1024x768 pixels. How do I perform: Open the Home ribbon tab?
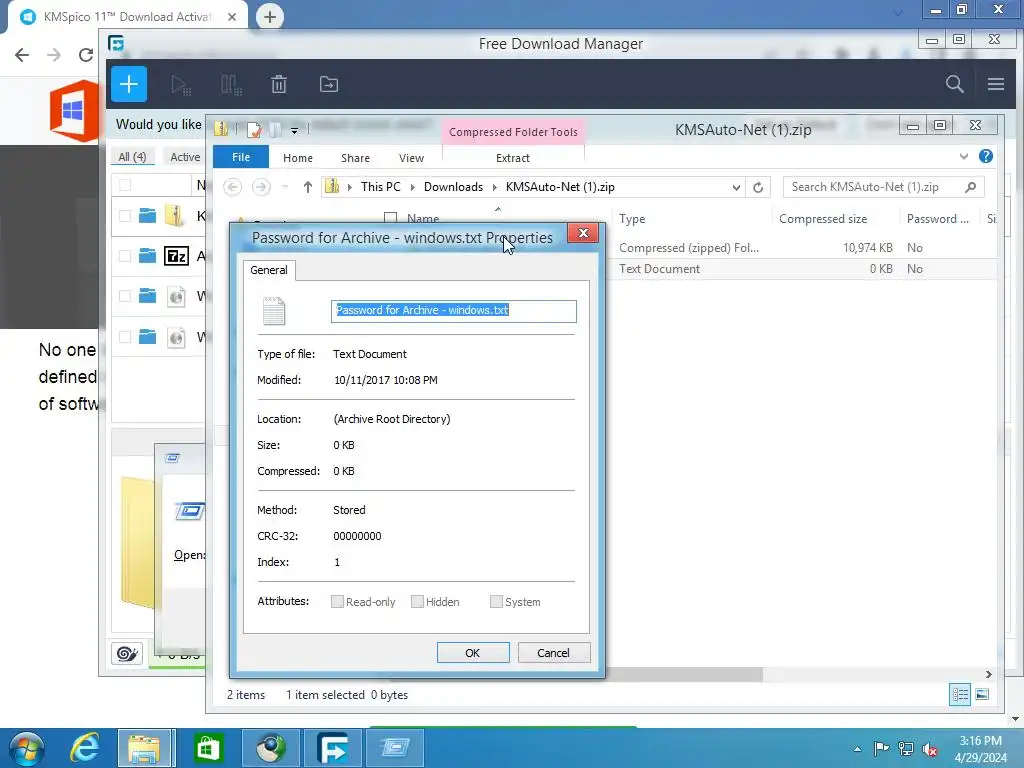298,158
